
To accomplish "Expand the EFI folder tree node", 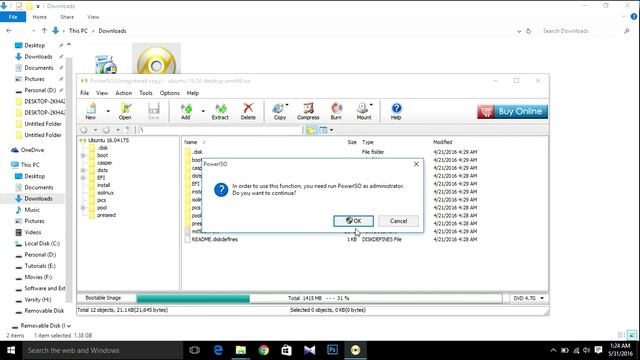I will pos(83,178).
